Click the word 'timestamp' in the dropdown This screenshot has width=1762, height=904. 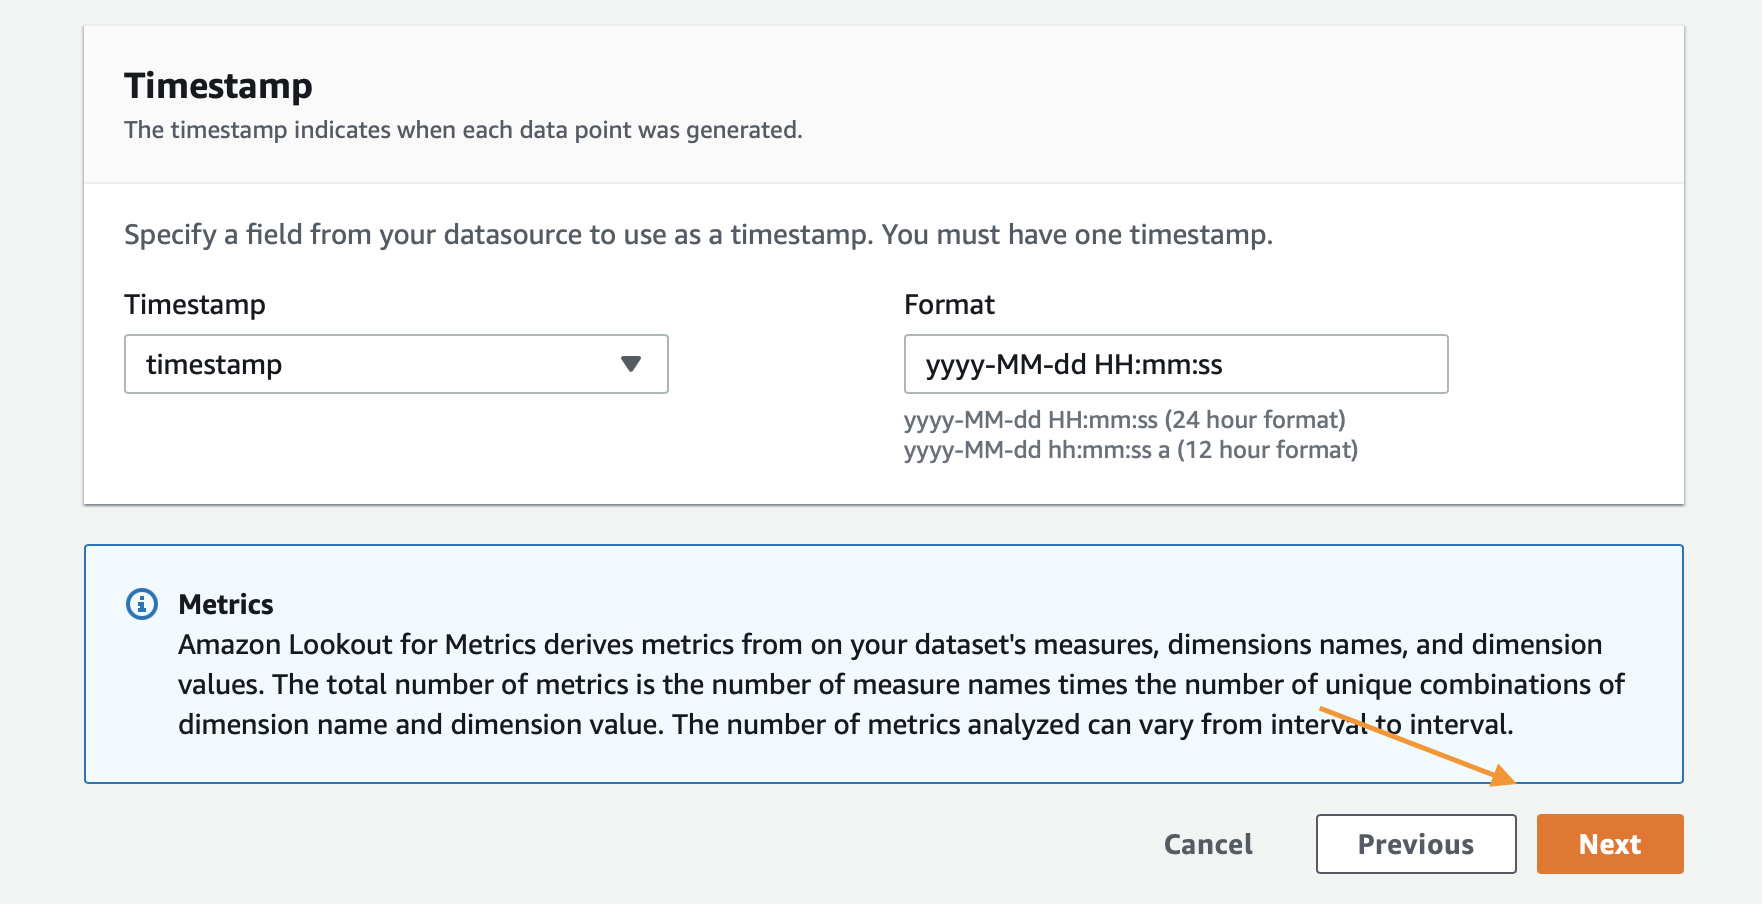click(x=214, y=365)
